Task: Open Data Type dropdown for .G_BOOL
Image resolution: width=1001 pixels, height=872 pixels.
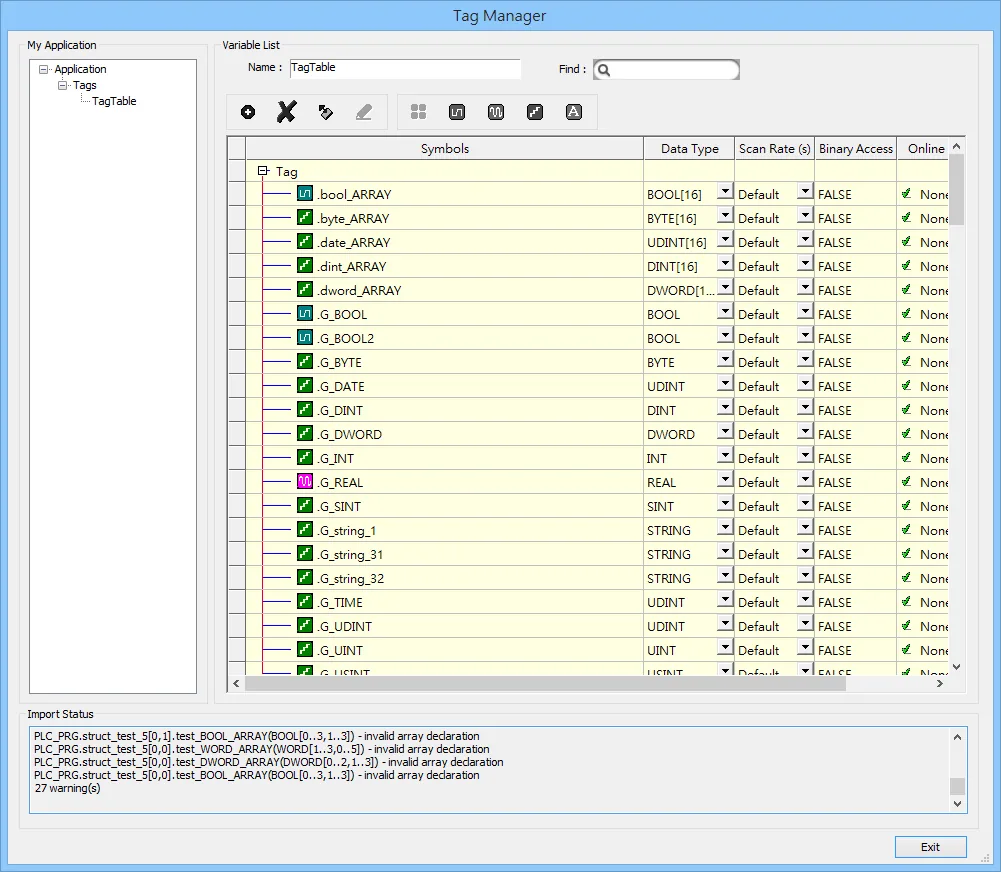Action: [725, 312]
